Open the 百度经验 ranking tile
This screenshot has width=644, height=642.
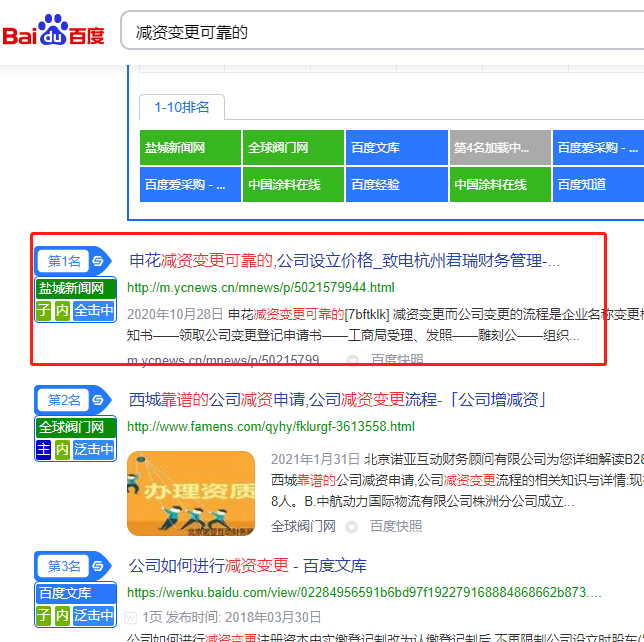[x=397, y=184]
